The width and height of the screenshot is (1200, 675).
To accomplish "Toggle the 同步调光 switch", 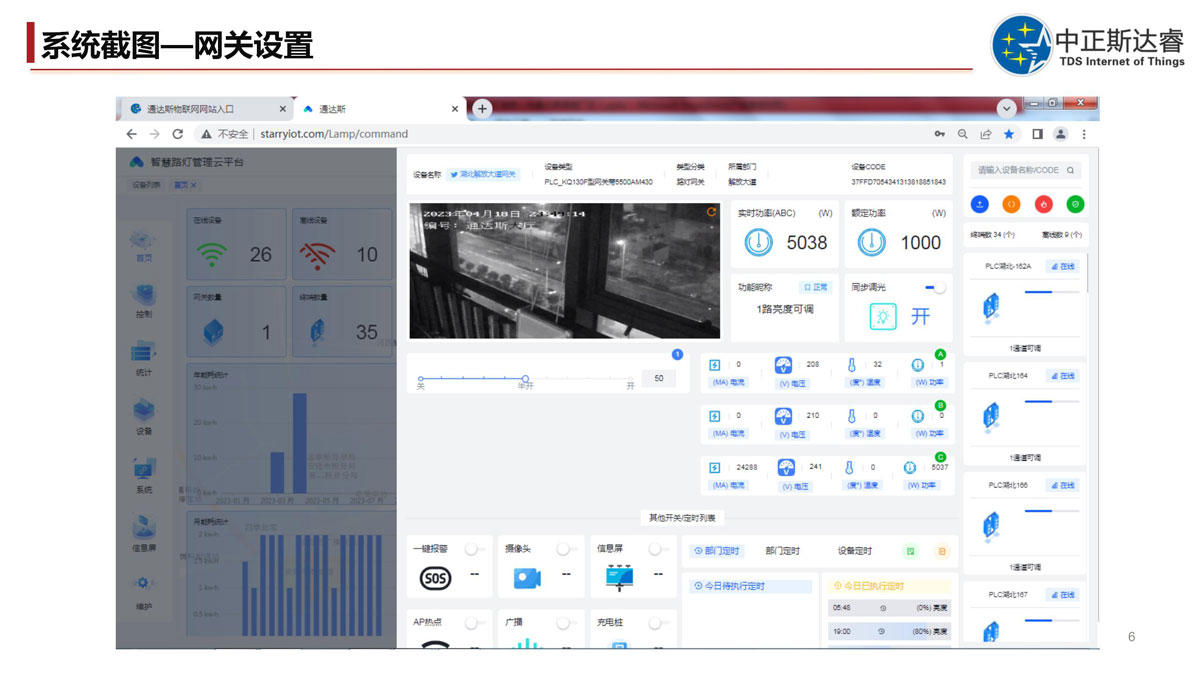I will [935, 287].
